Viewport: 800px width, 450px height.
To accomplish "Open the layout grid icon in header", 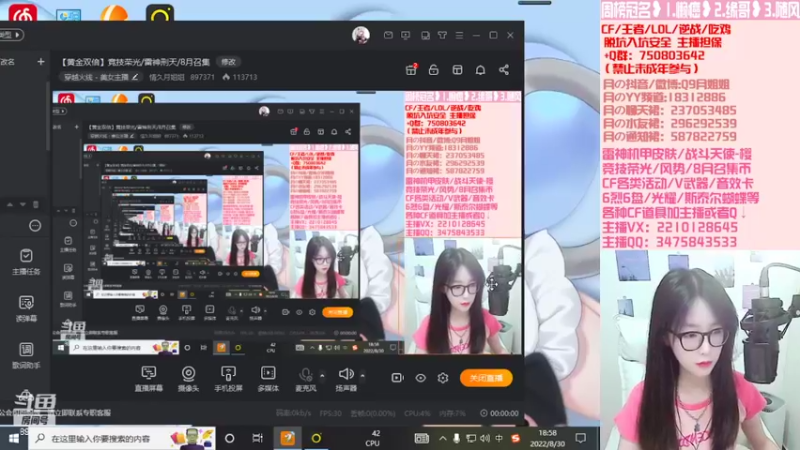I will pos(457,70).
